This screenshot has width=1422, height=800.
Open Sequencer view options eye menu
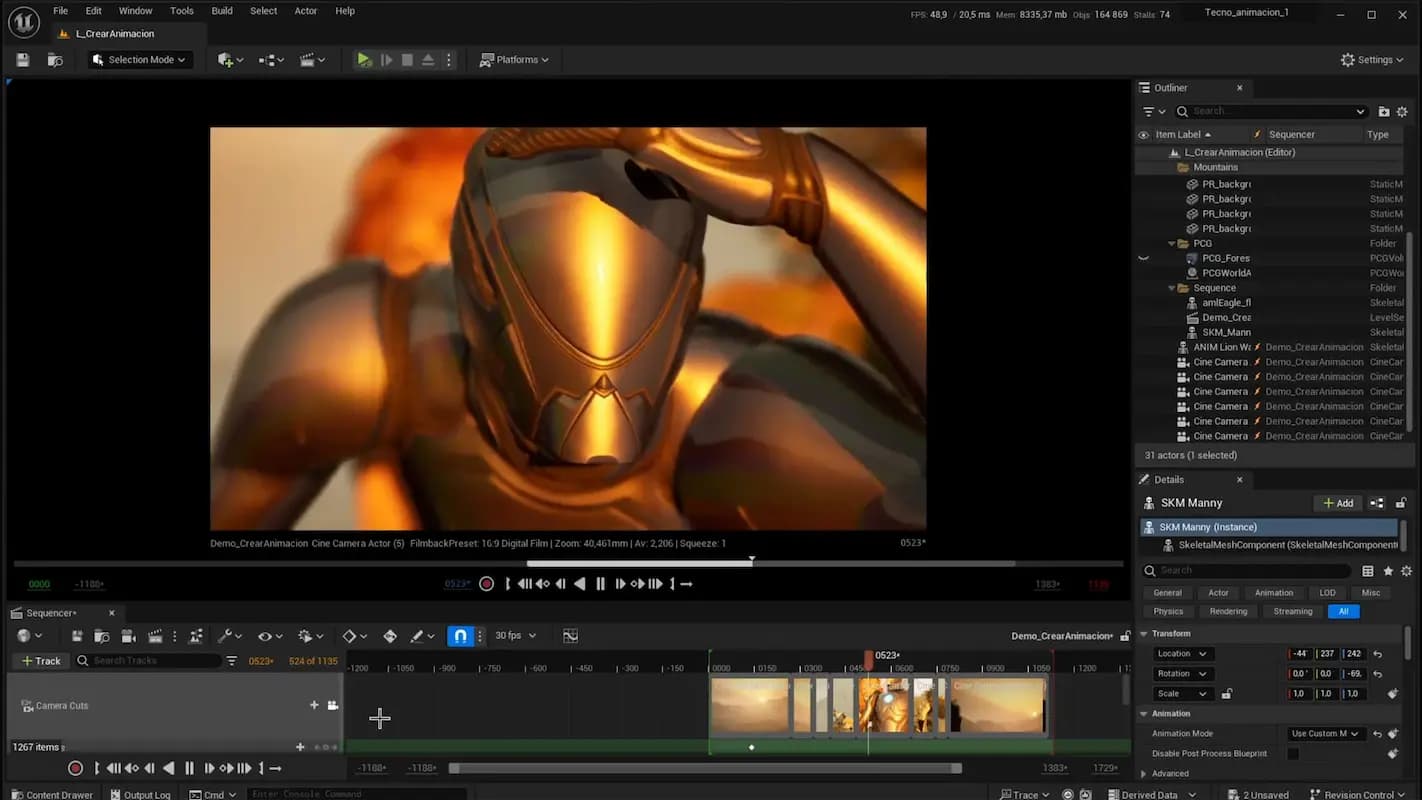coord(270,636)
